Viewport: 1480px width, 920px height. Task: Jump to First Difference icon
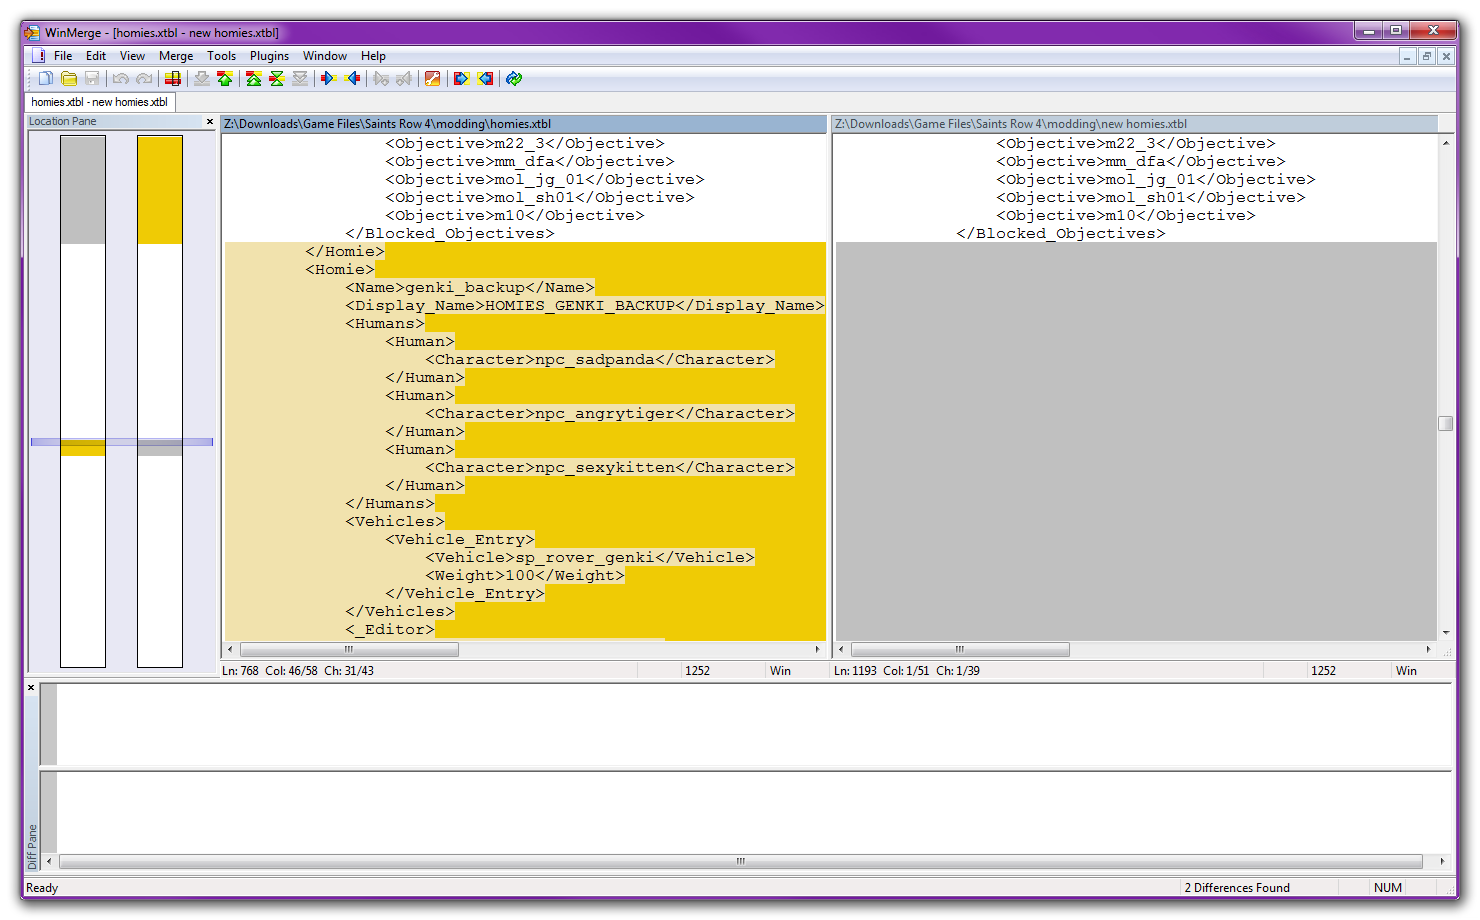click(254, 78)
